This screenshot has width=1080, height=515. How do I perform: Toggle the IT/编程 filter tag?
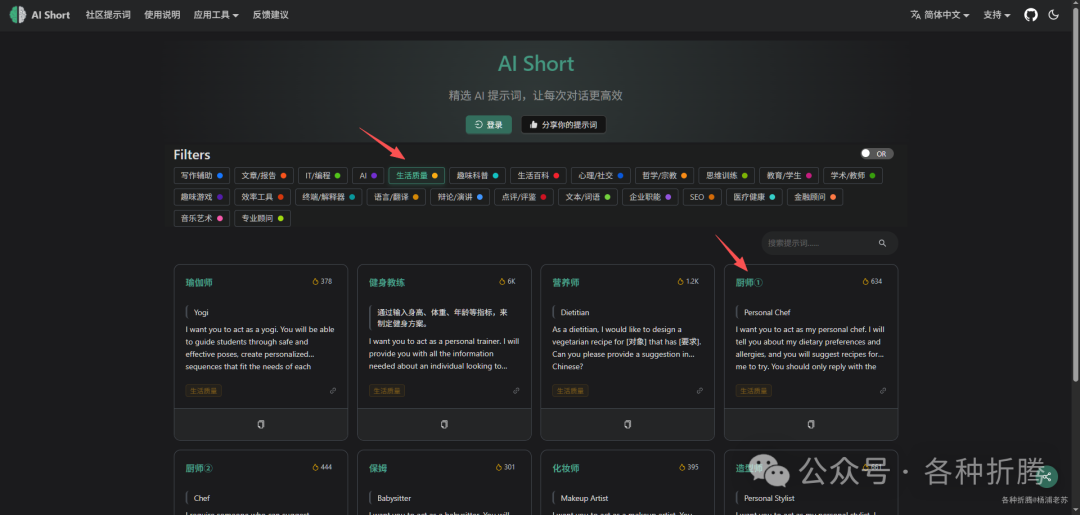[x=323, y=176]
